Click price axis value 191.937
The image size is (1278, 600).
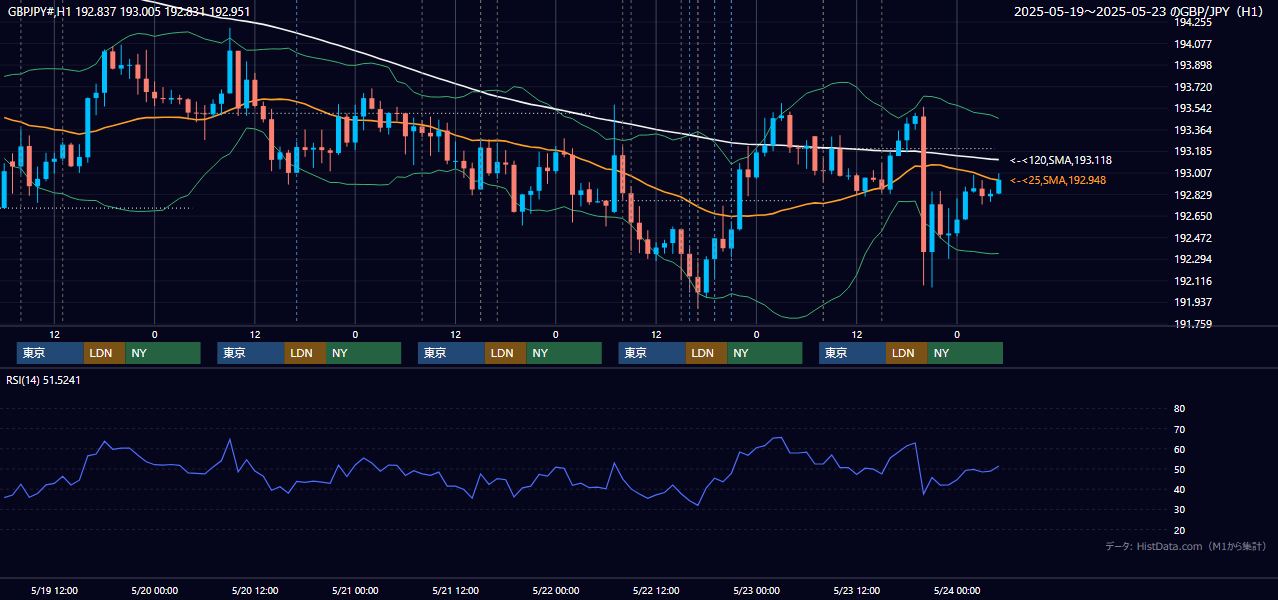coord(1193,303)
